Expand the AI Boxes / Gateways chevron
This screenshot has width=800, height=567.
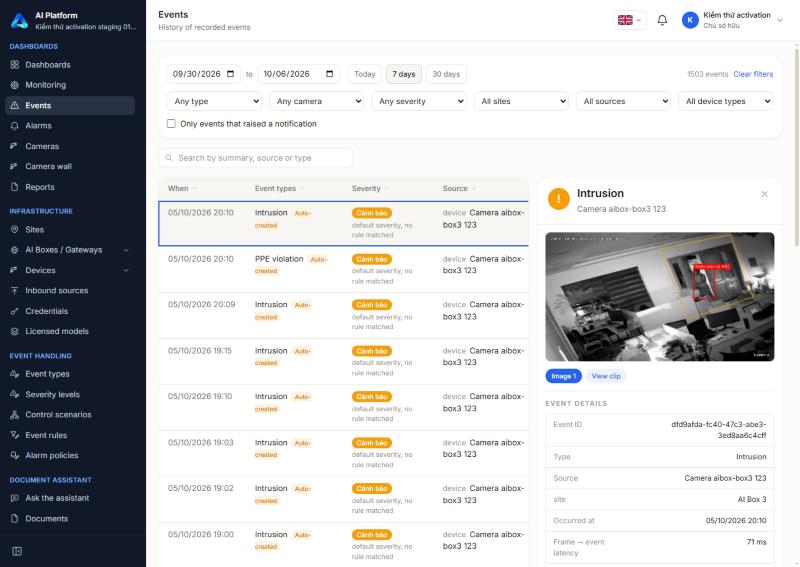click(x=126, y=250)
